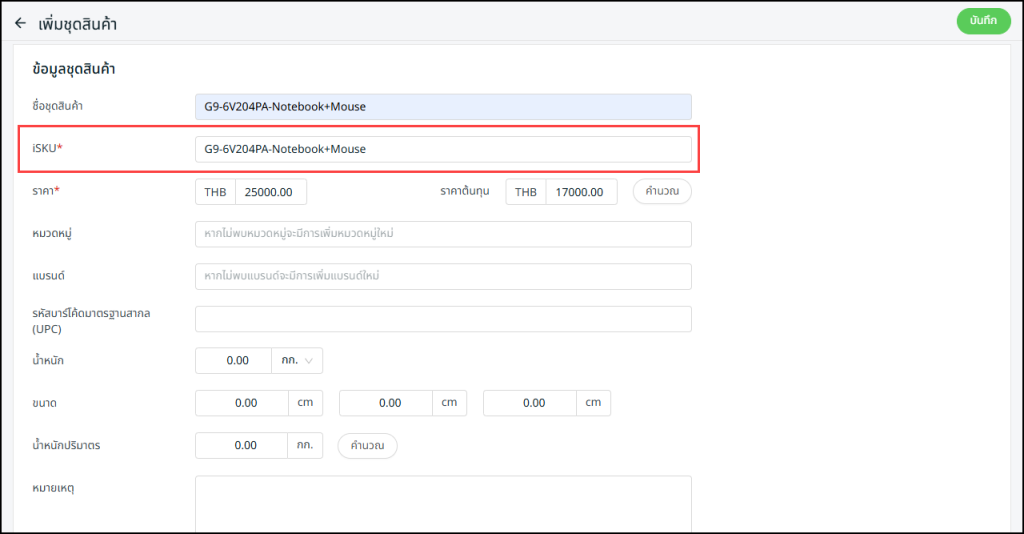Click the หมายเหตุ notes text area
Screen dimensions: 1024x534
coord(443,503)
